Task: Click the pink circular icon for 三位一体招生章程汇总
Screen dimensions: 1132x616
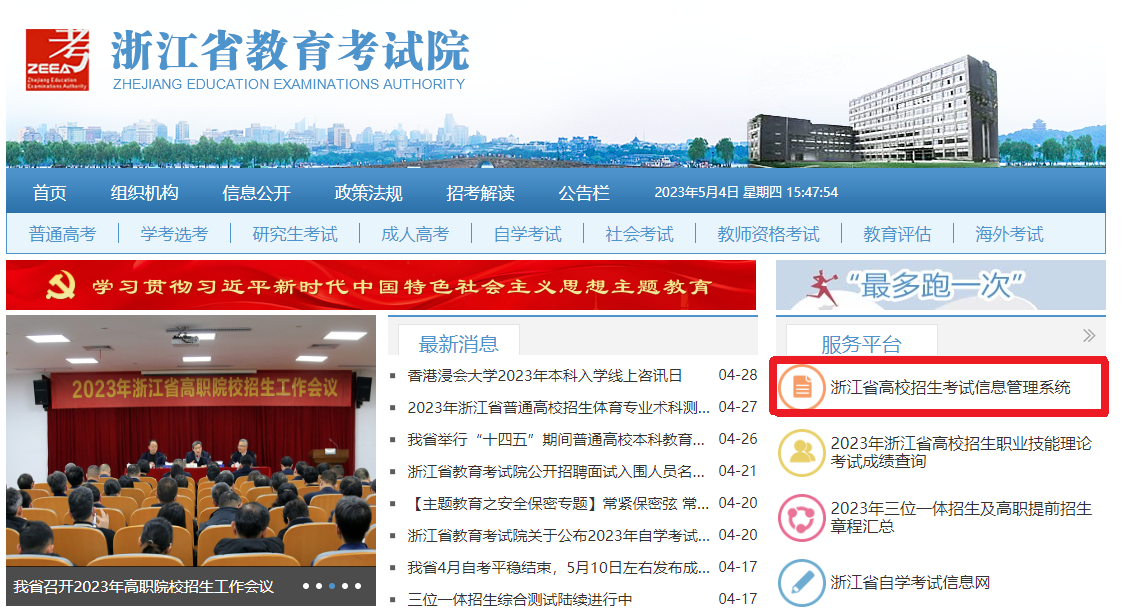Action: point(801,517)
